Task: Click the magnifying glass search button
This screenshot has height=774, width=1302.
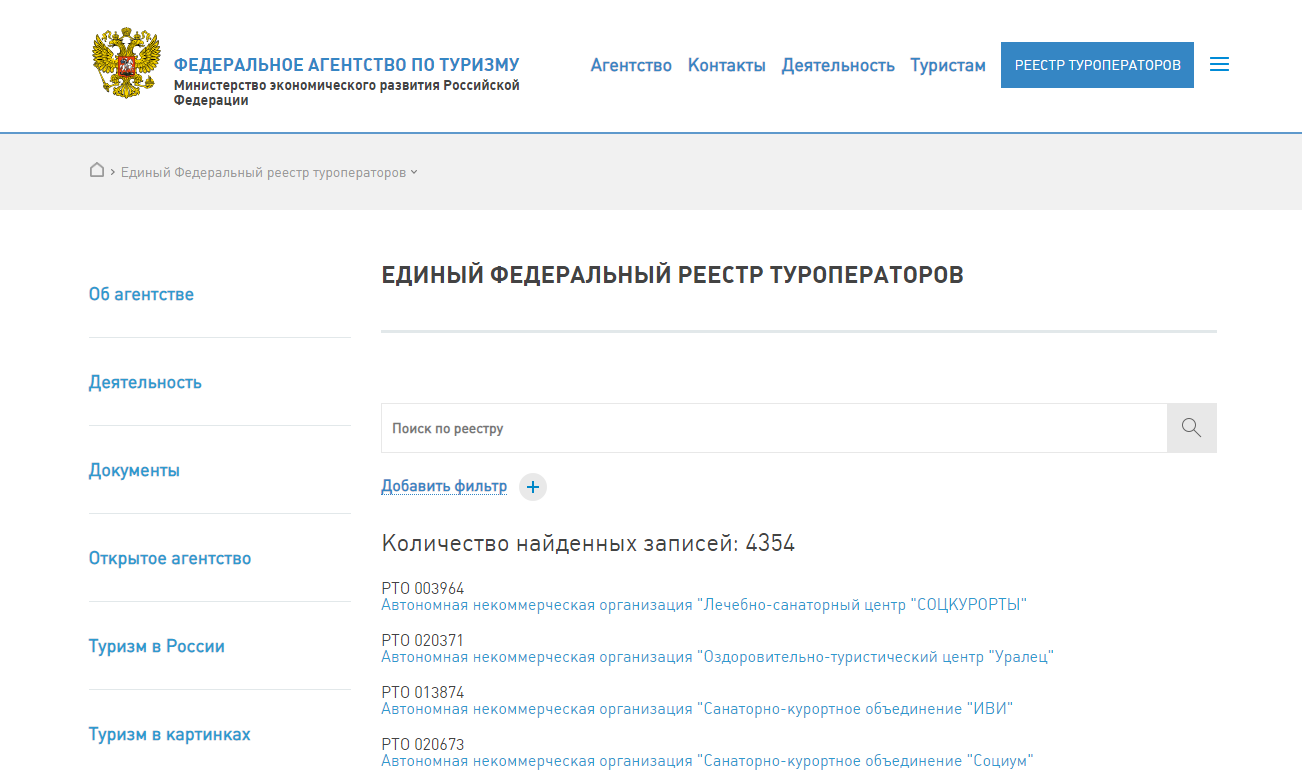Action: click(x=1191, y=428)
